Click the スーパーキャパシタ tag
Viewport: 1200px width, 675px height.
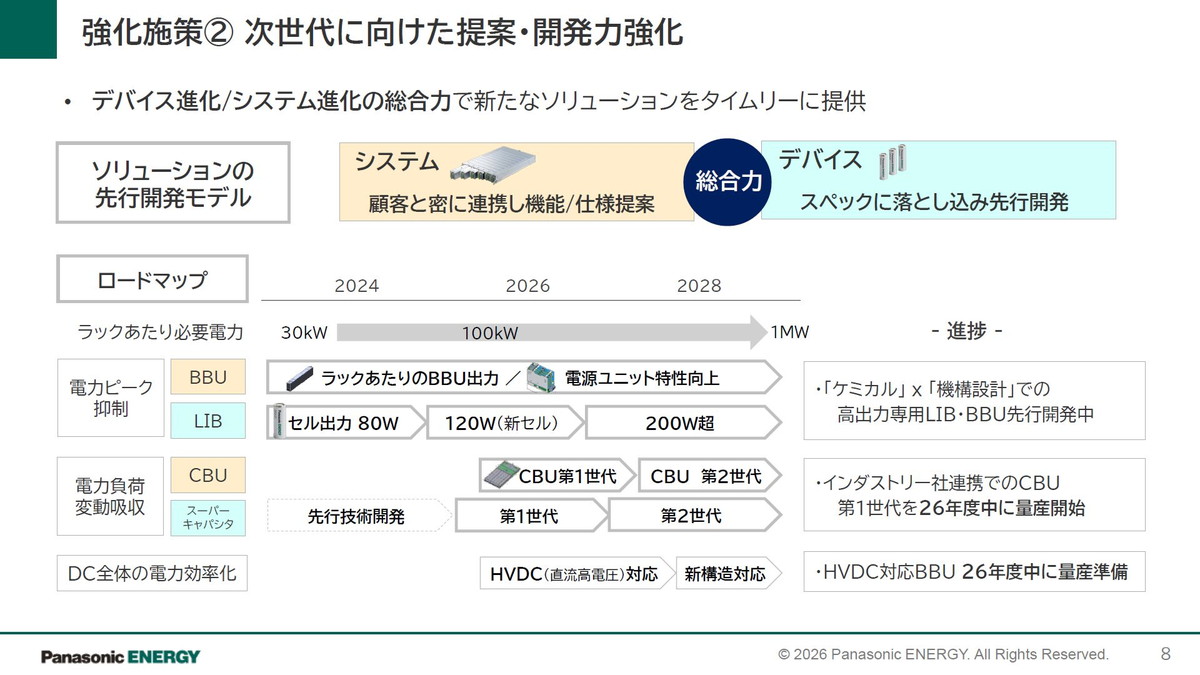click(209, 516)
